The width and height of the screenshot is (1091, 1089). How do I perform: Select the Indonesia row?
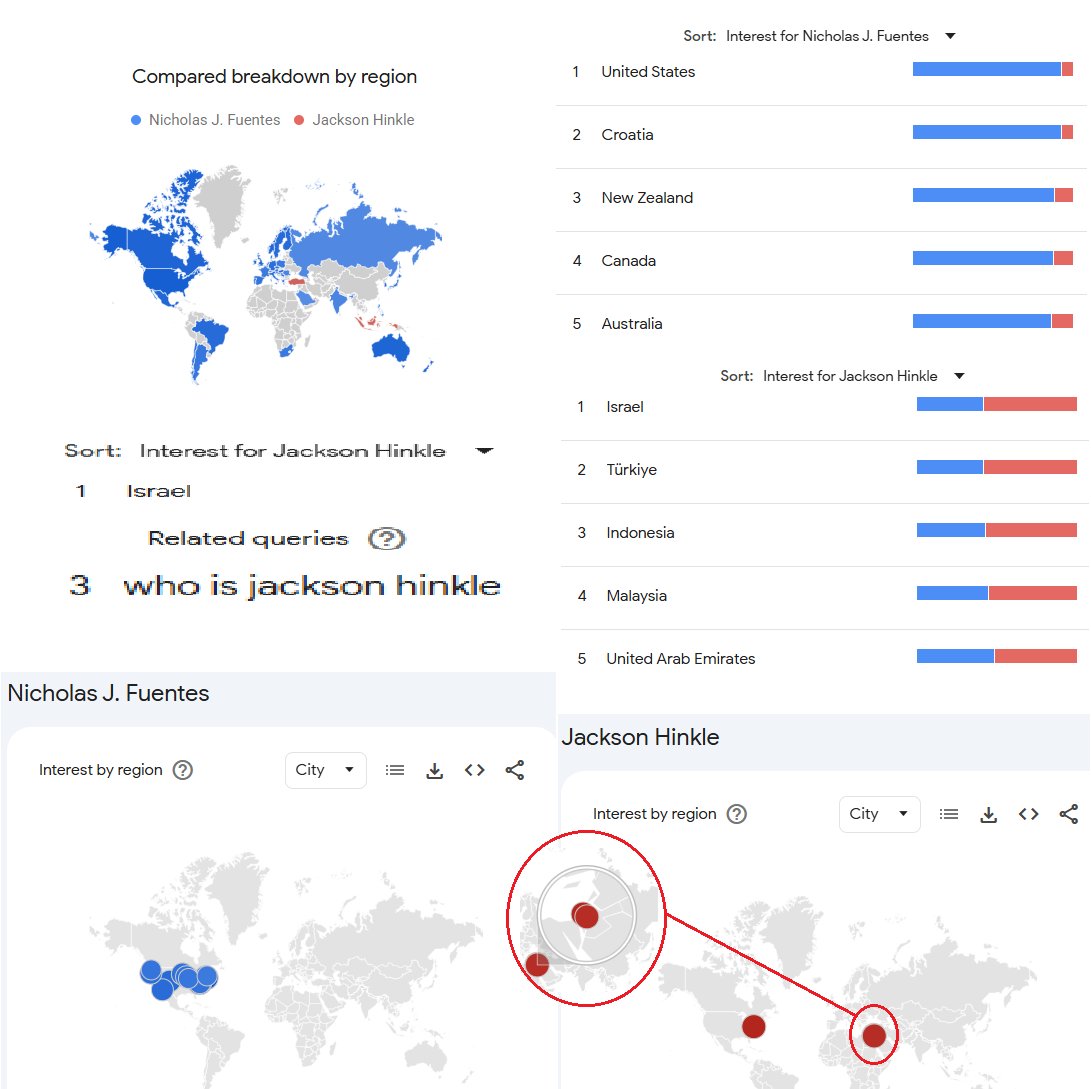tap(825, 533)
